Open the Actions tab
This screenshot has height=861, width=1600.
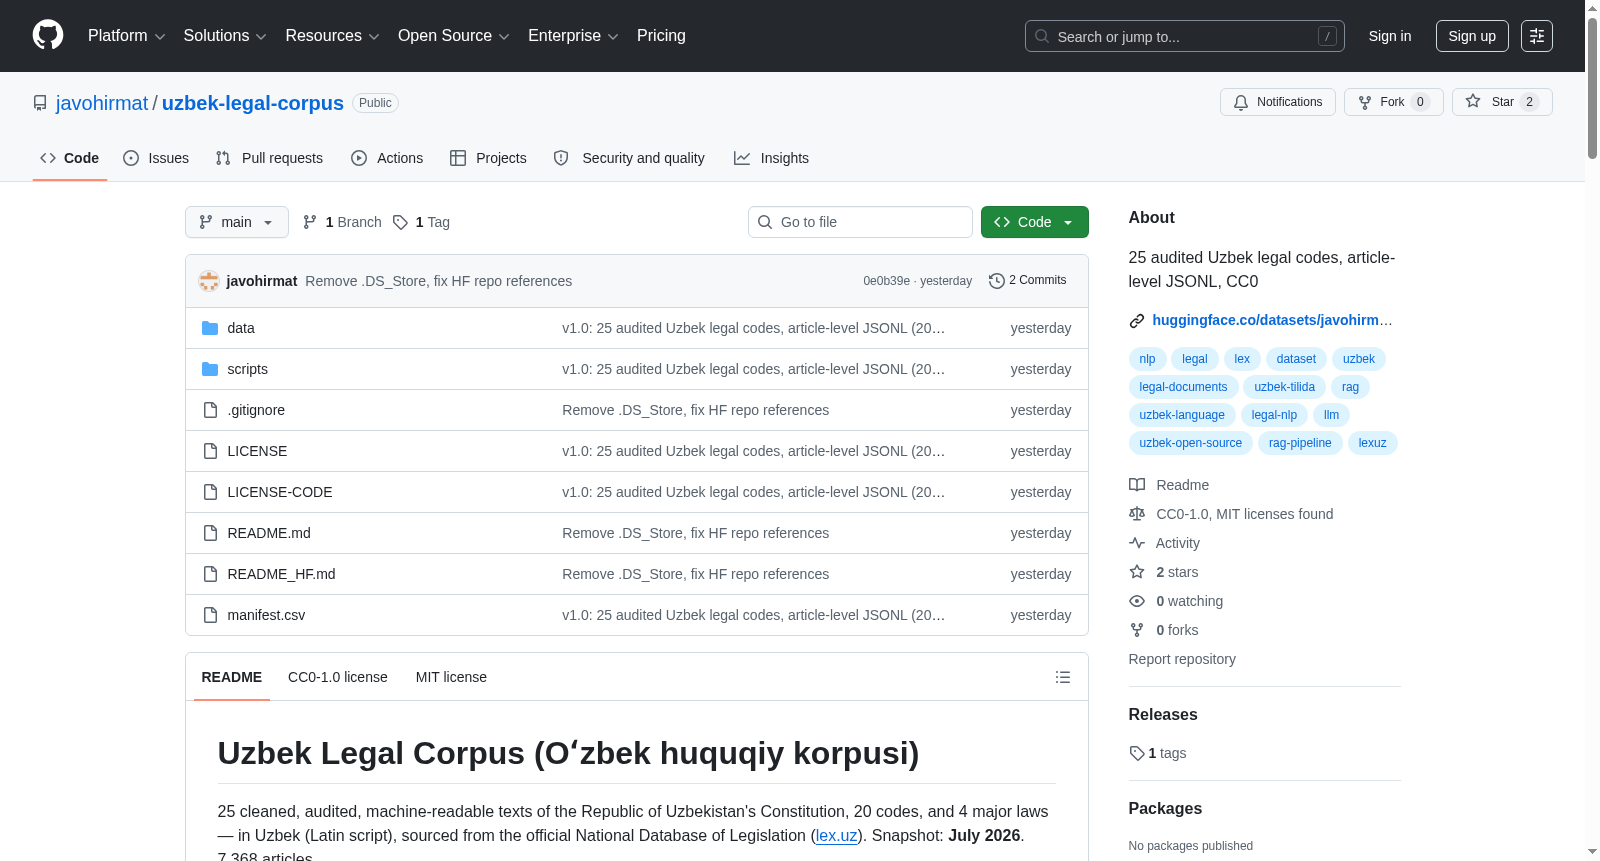387,158
